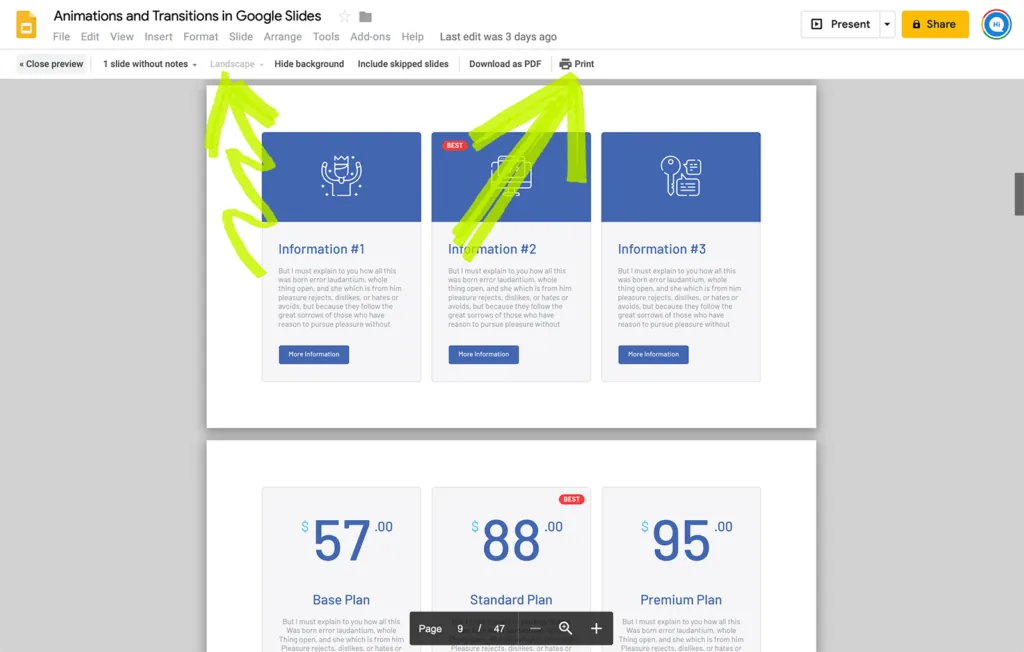Open the Landscape orientation dropdown
The image size is (1024, 652).
click(236, 64)
